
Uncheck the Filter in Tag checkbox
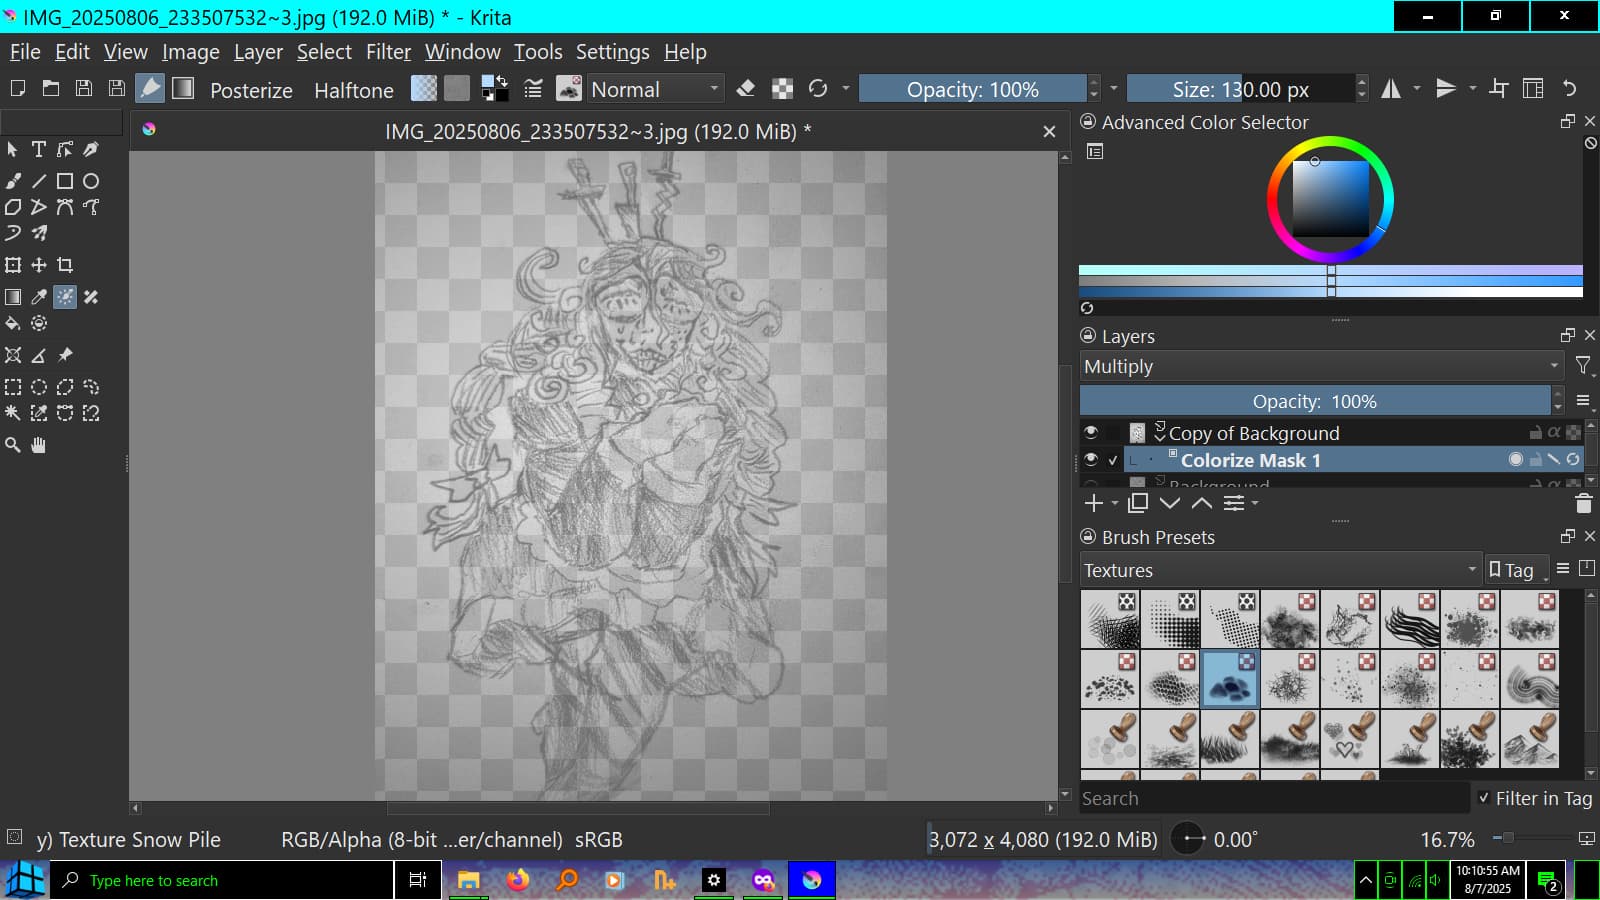(x=1484, y=798)
